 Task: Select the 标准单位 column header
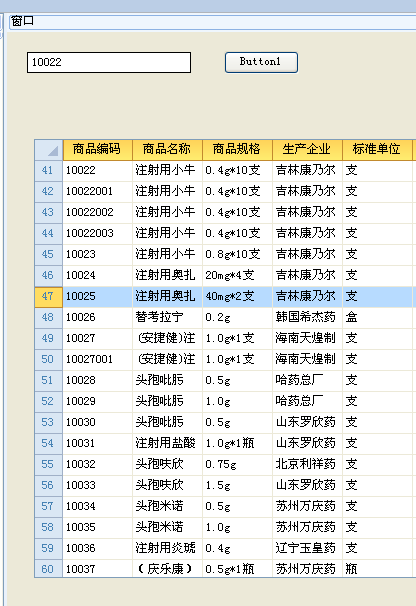pos(377,150)
